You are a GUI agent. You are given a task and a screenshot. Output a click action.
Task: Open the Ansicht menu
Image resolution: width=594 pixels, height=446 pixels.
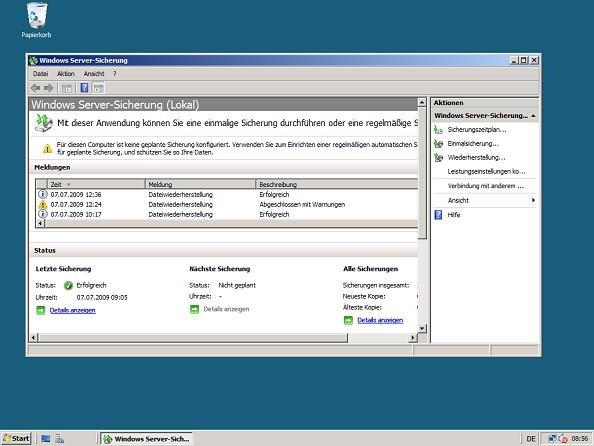tap(94, 74)
